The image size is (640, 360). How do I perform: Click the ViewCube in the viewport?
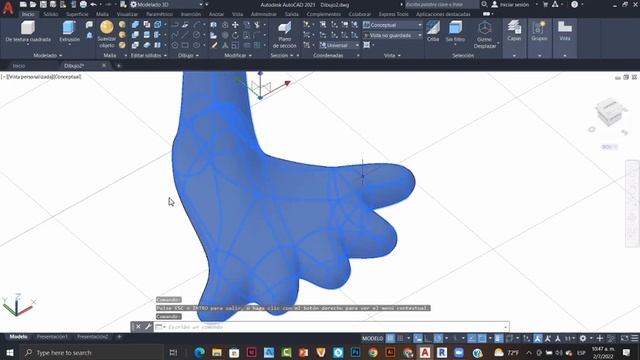(610, 112)
